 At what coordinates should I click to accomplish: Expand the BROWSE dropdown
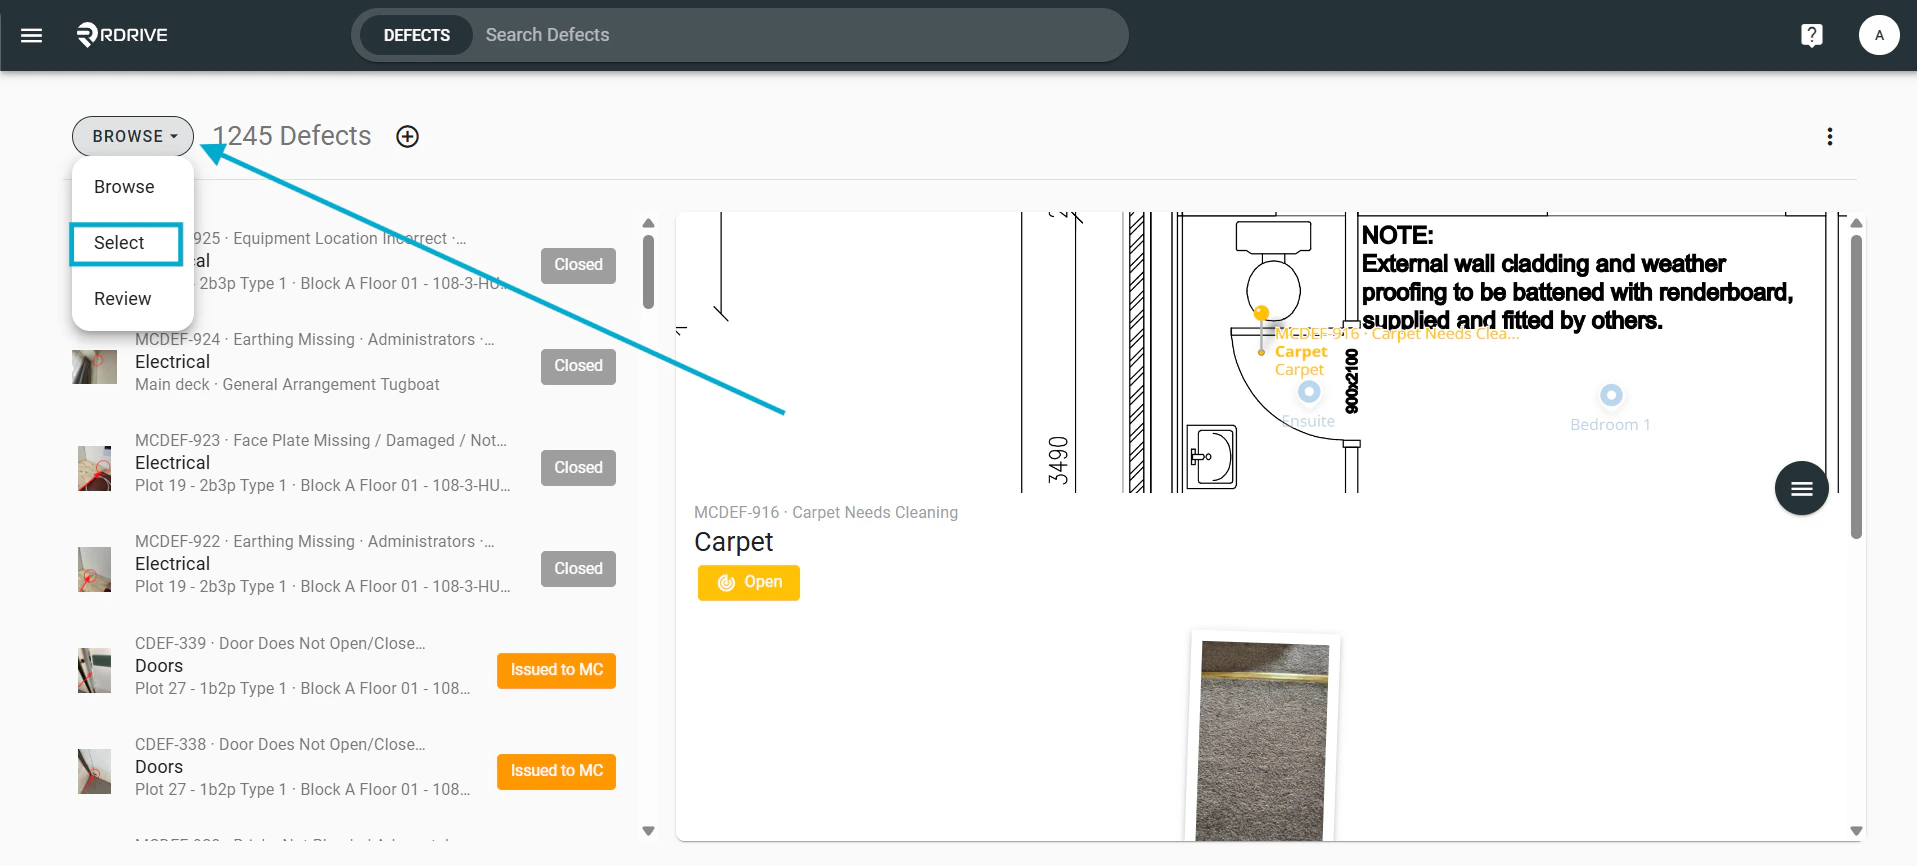[133, 137]
